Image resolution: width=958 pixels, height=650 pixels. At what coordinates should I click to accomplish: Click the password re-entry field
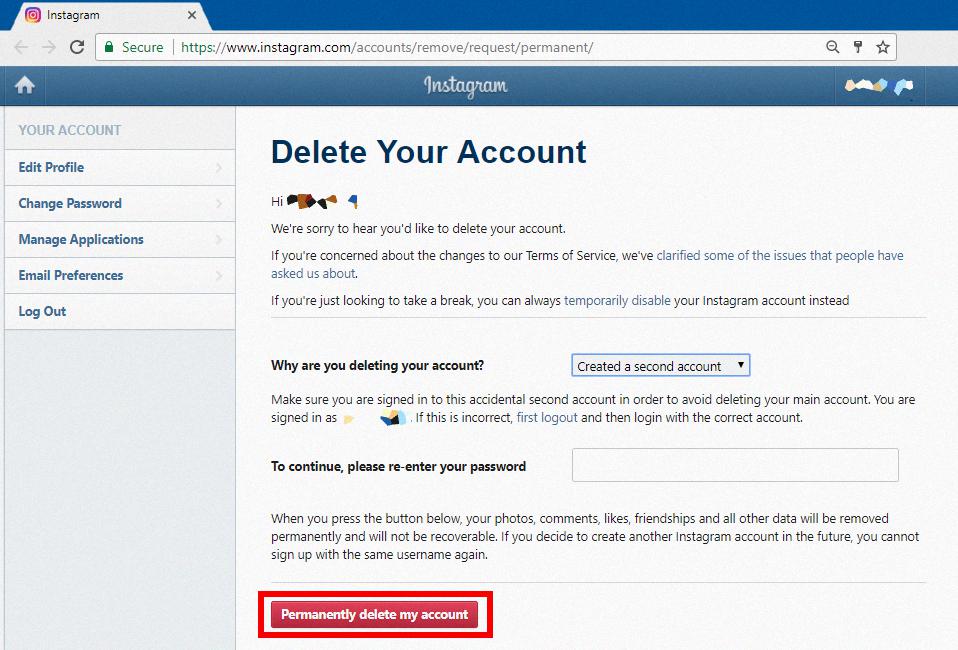pos(735,465)
